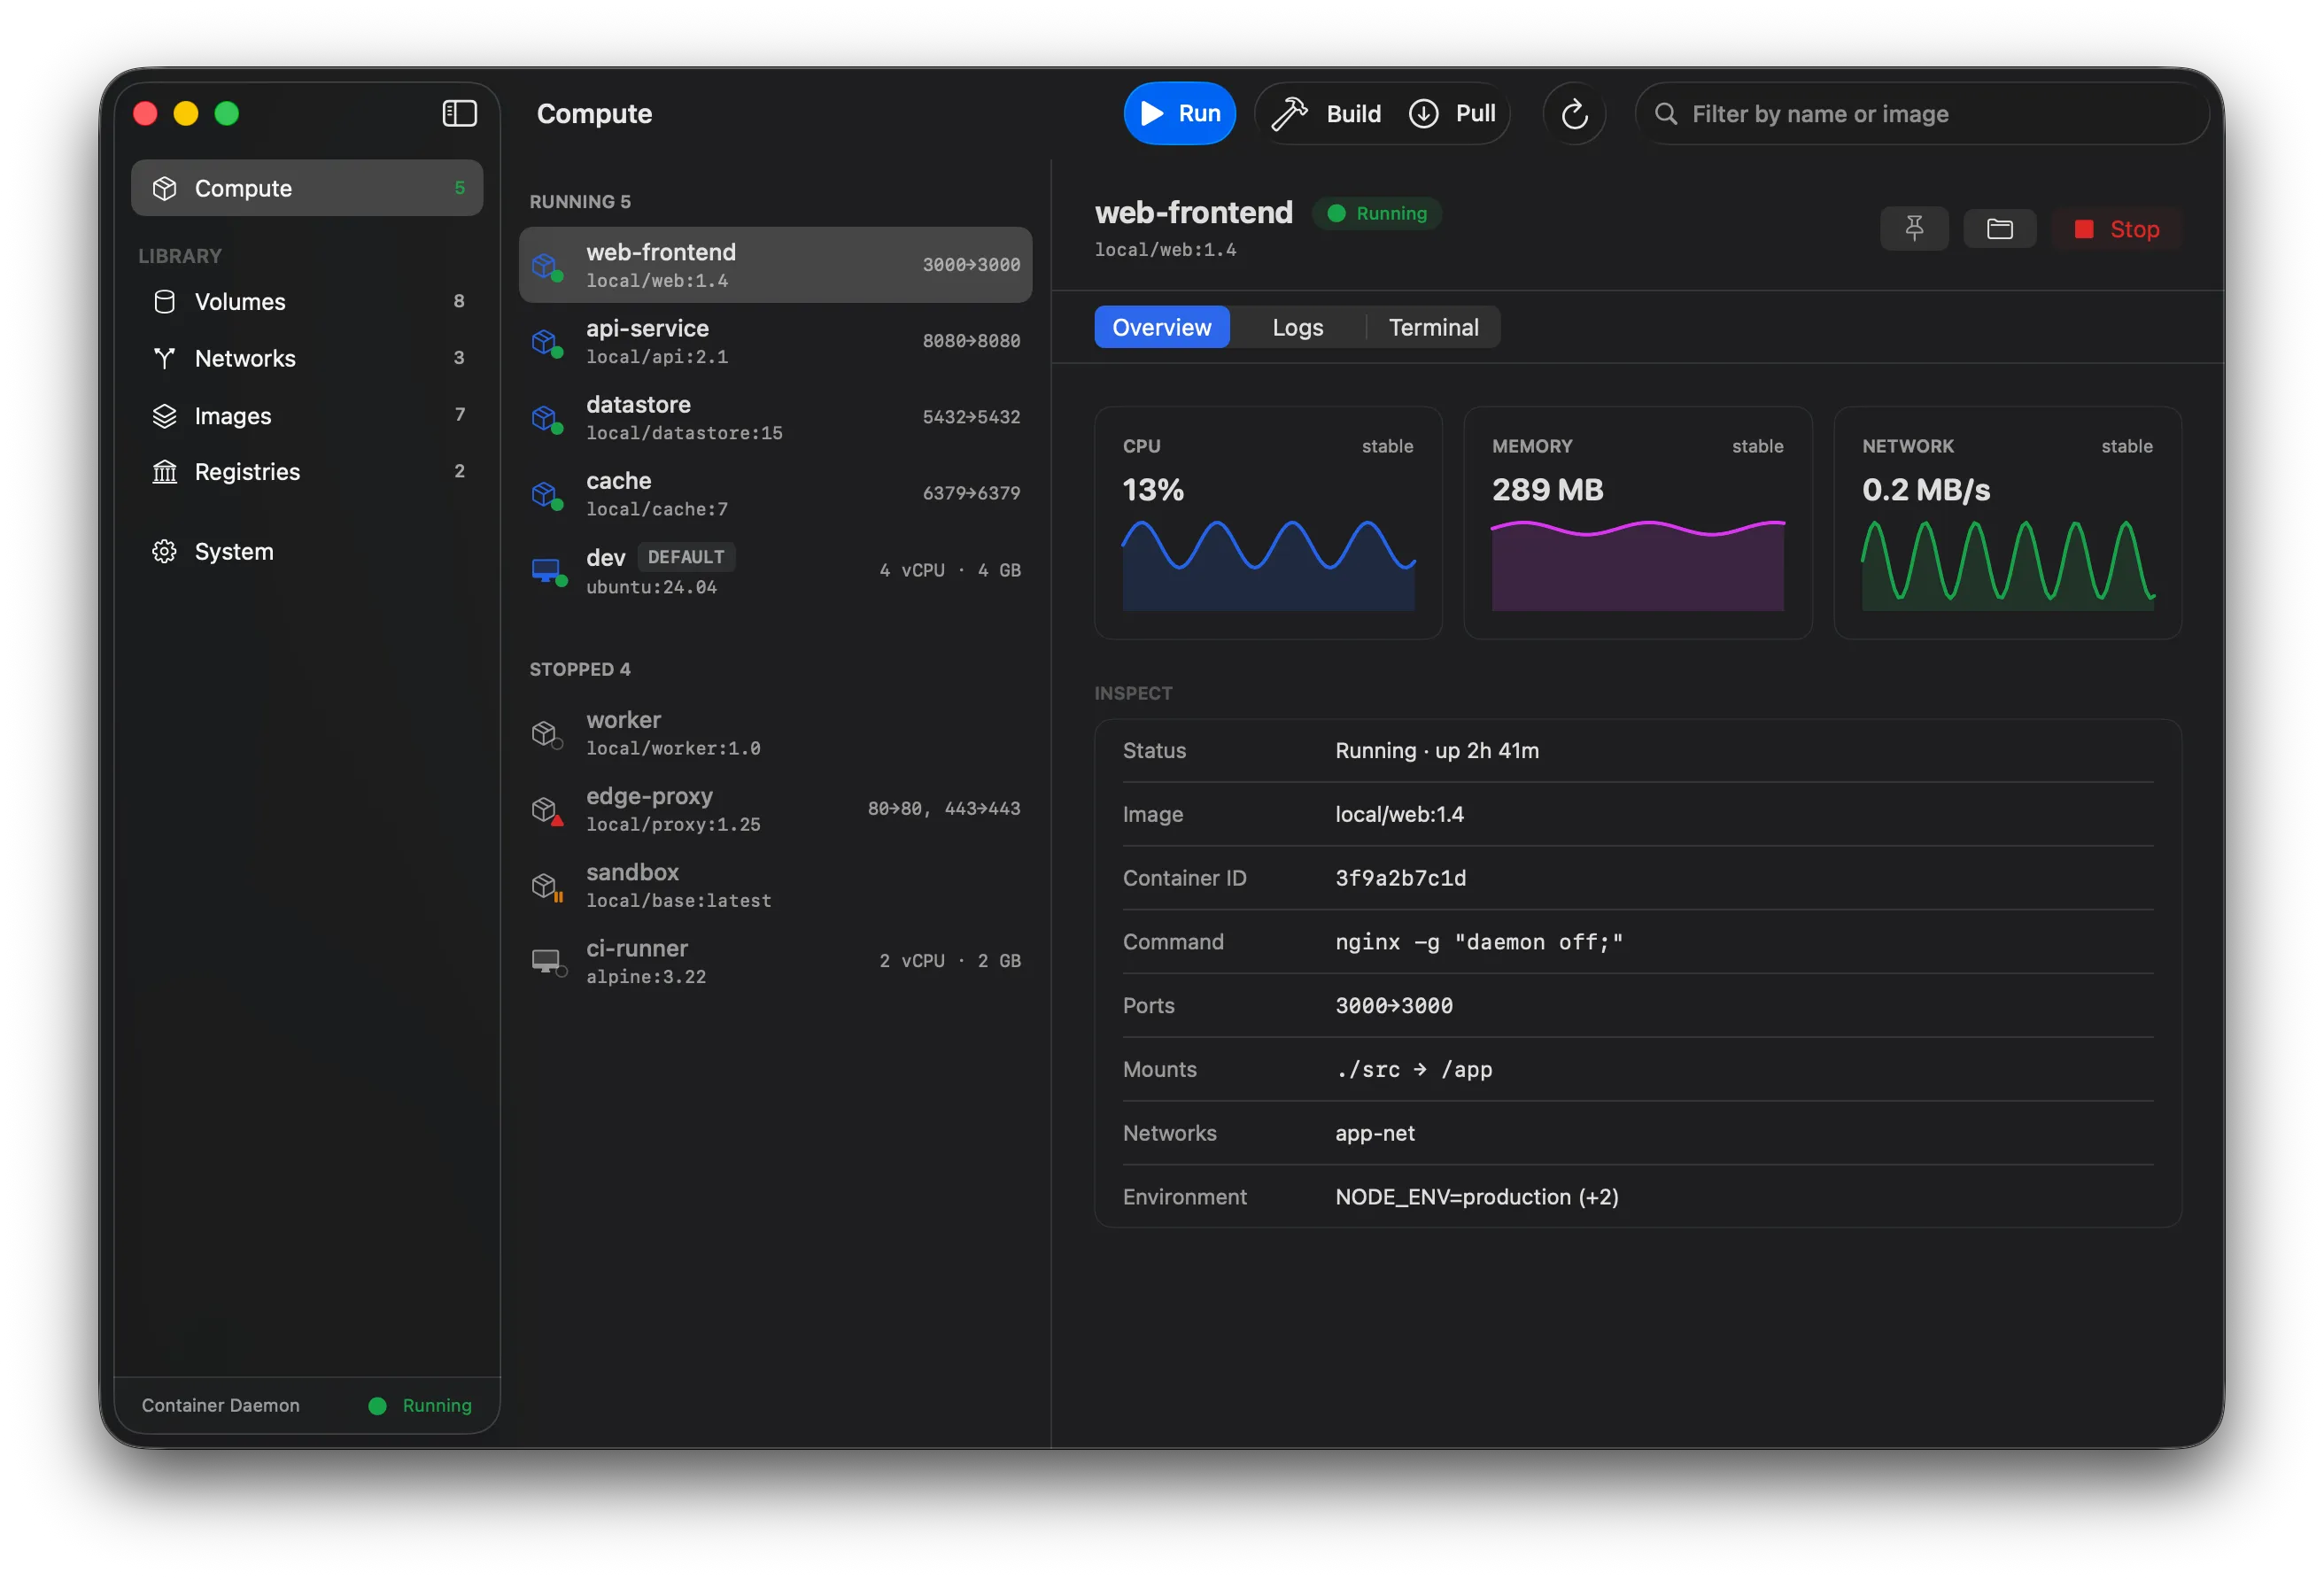2324x1580 pixels.
Task: Click the Volumes cylinder icon
Action: pyautogui.click(x=164, y=301)
